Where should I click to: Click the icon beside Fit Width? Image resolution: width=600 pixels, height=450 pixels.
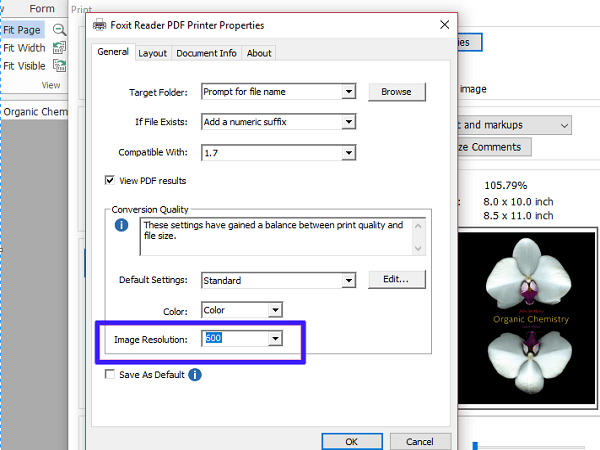pos(60,48)
